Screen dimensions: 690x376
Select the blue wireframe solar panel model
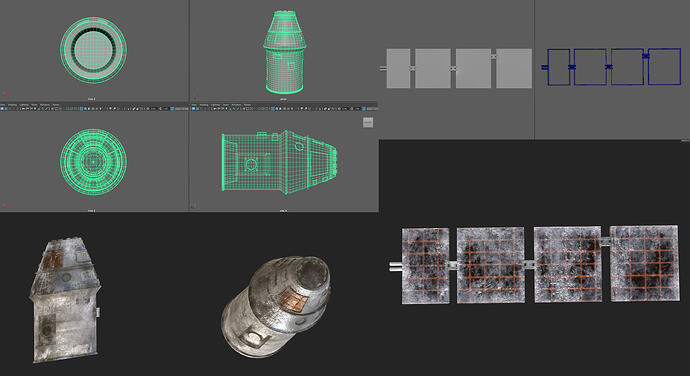[612, 66]
